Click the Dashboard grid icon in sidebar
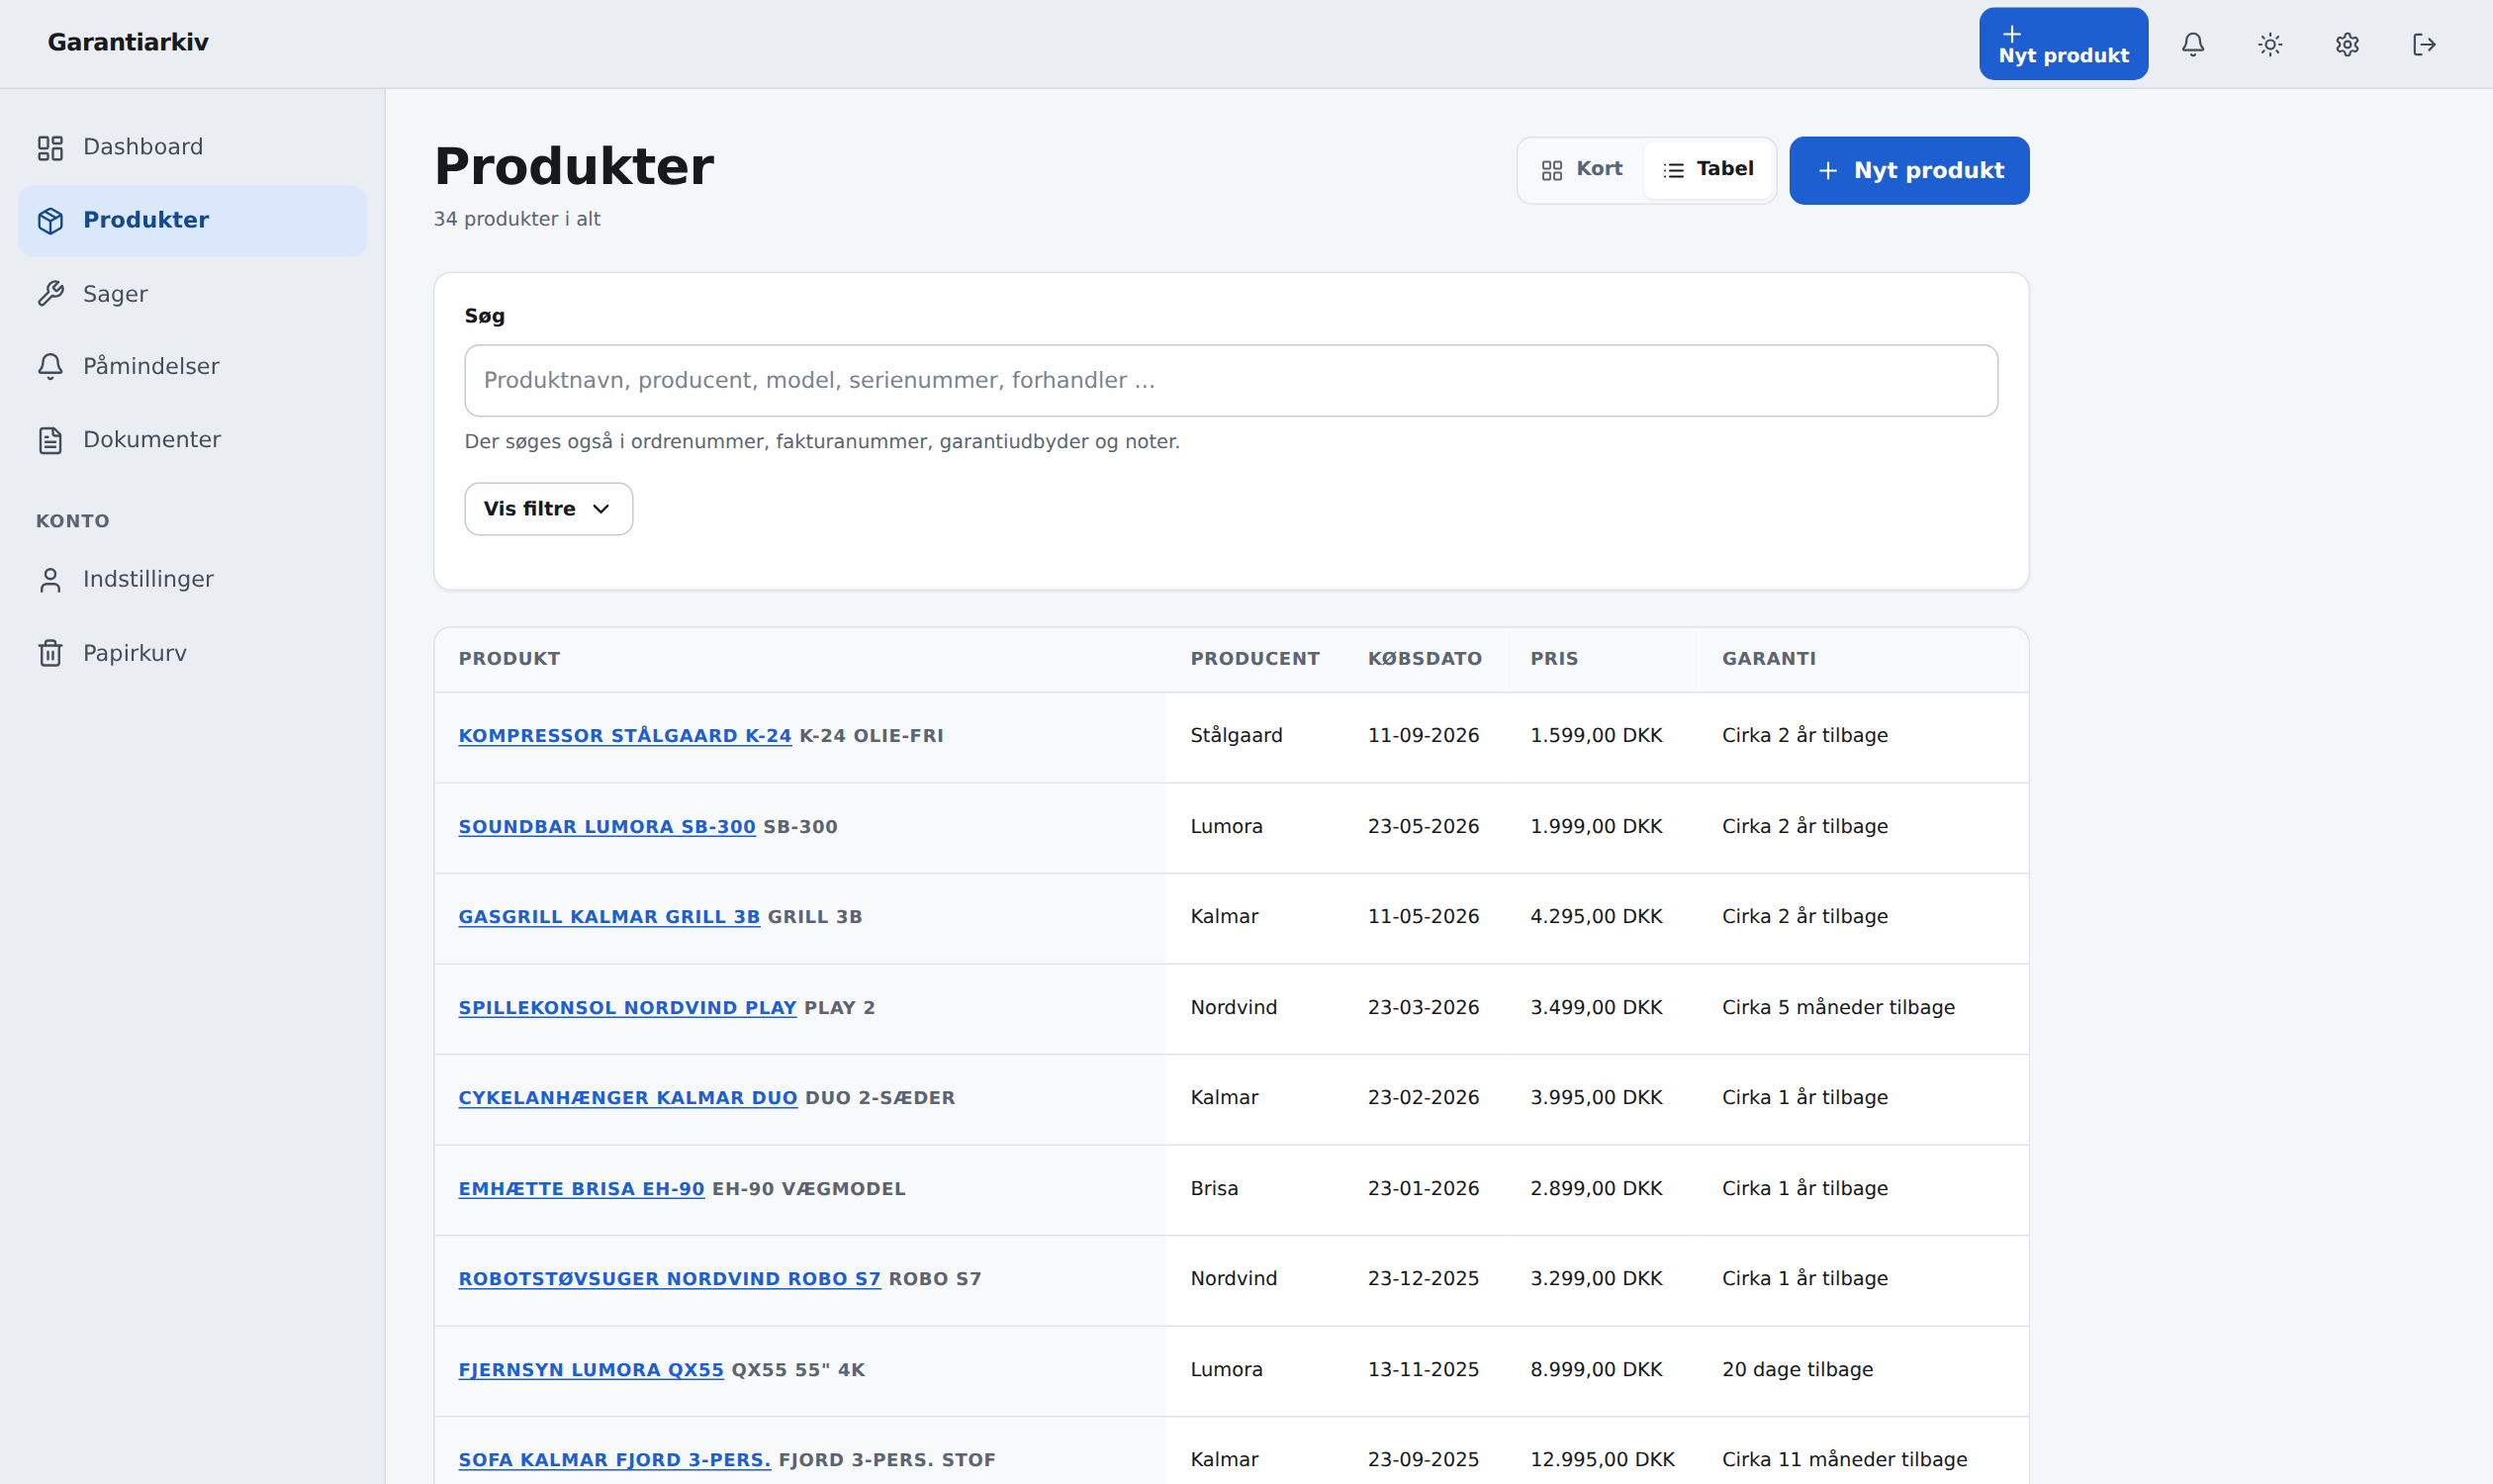The width and height of the screenshot is (2493, 1484). [x=50, y=148]
